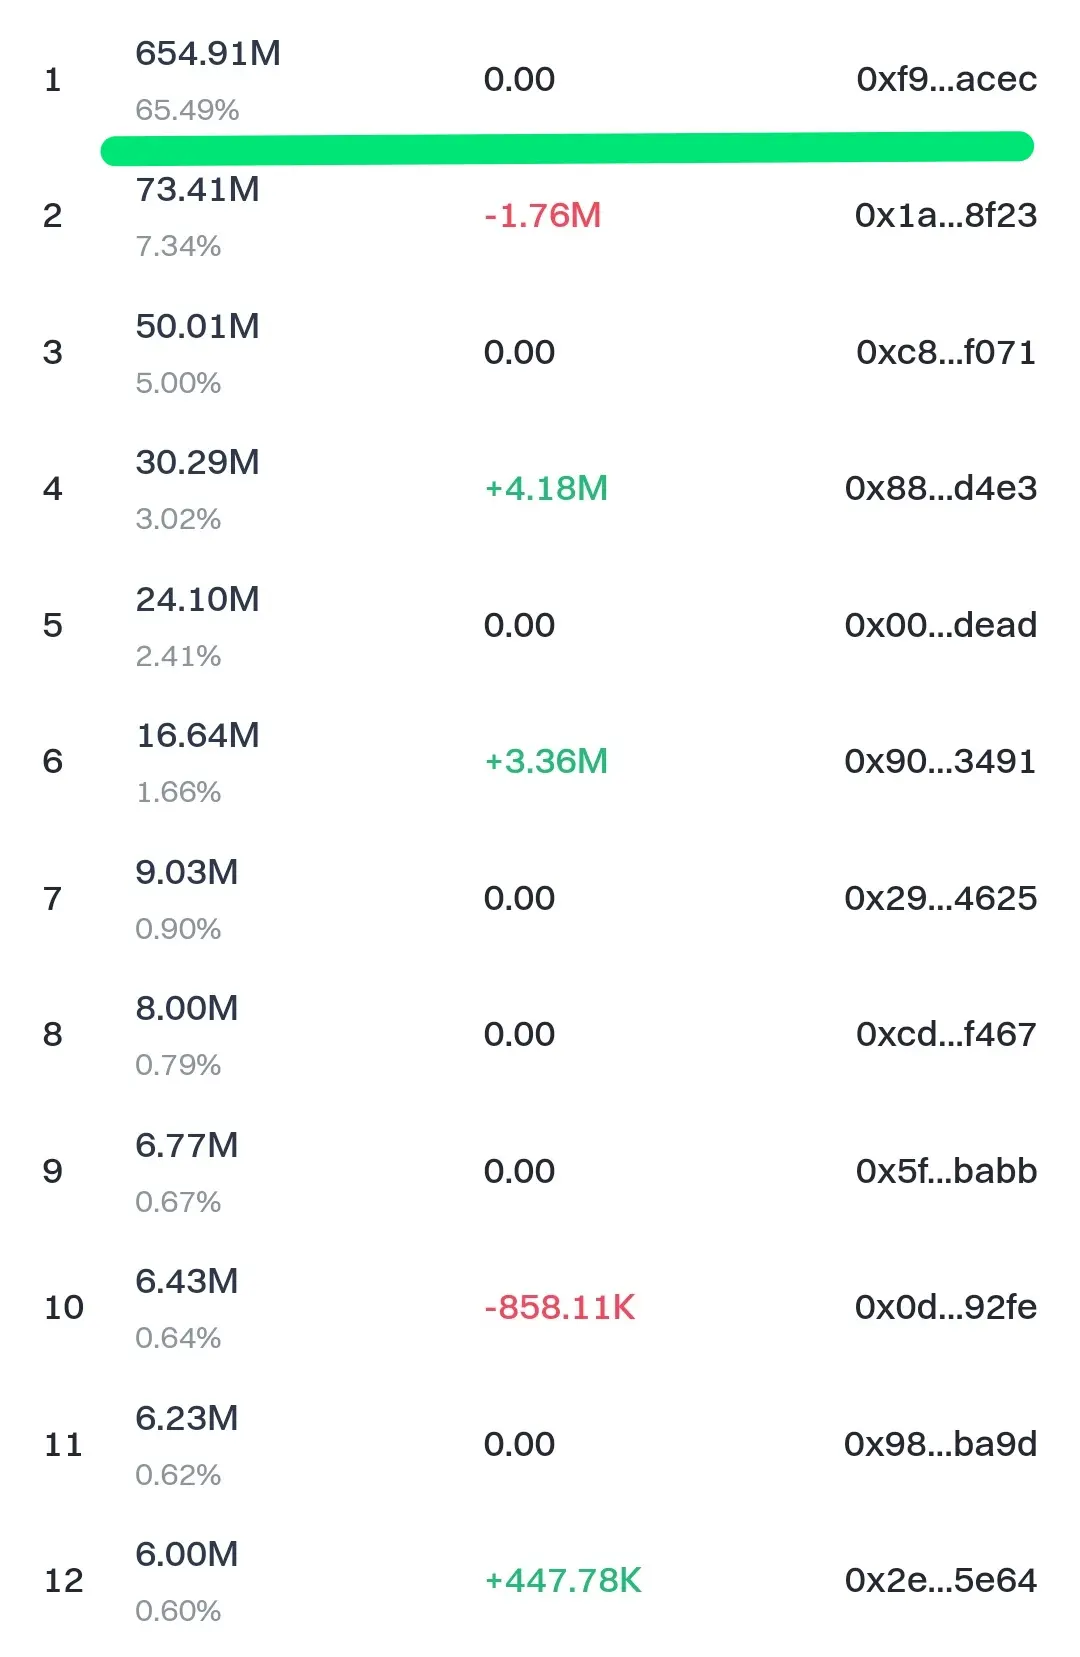
Task: Open holder address 0x98...ba9d
Action: tap(941, 1444)
